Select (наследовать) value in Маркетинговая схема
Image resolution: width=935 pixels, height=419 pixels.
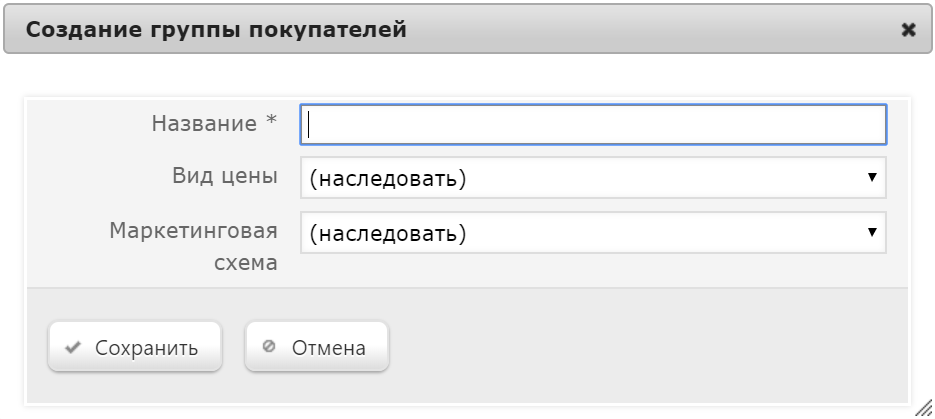point(387,233)
